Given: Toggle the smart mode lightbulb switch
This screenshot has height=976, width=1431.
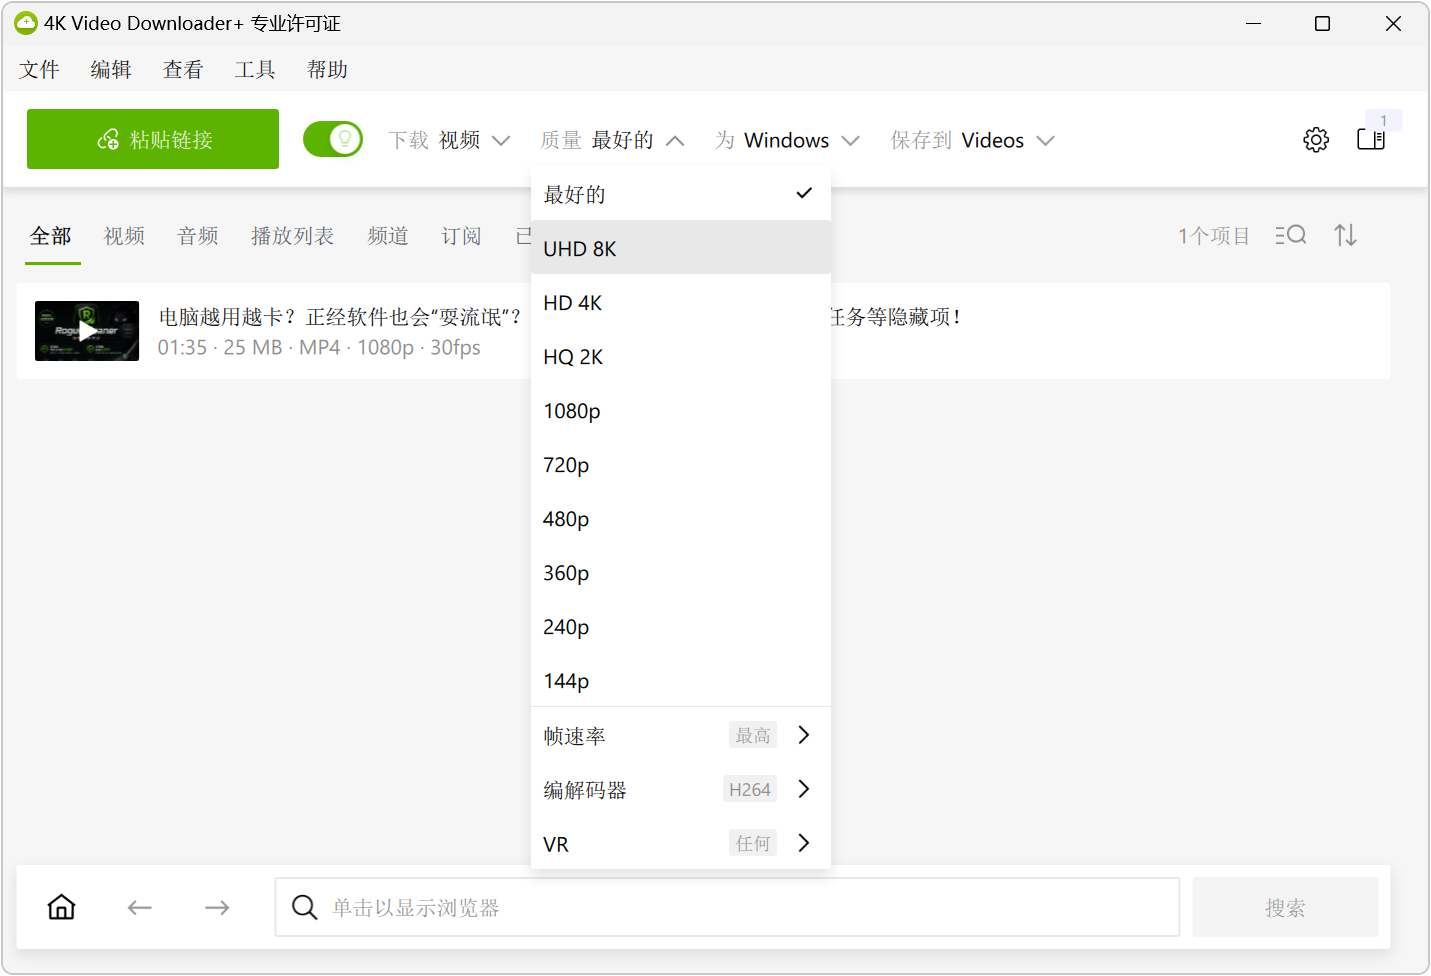Looking at the screenshot, I should click(x=333, y=139).
